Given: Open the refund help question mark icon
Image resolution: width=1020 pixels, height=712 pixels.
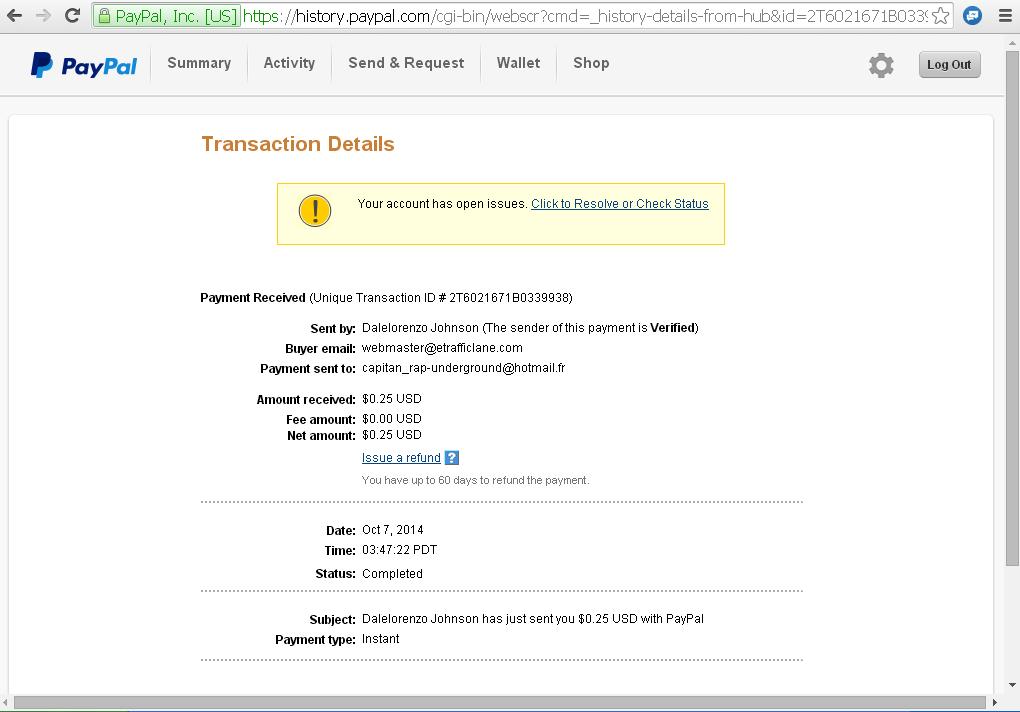Looking at the screenshot, I should pyautogui.click(x=452, y=458).
